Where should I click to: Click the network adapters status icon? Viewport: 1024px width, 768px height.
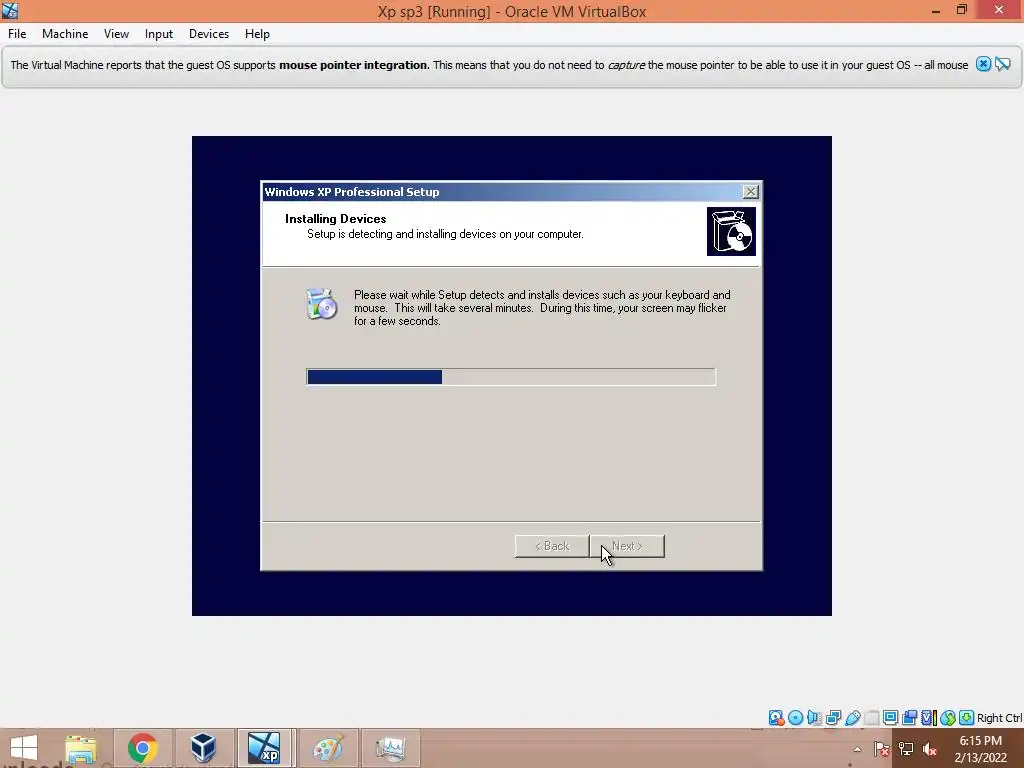(x=833, y=718)
